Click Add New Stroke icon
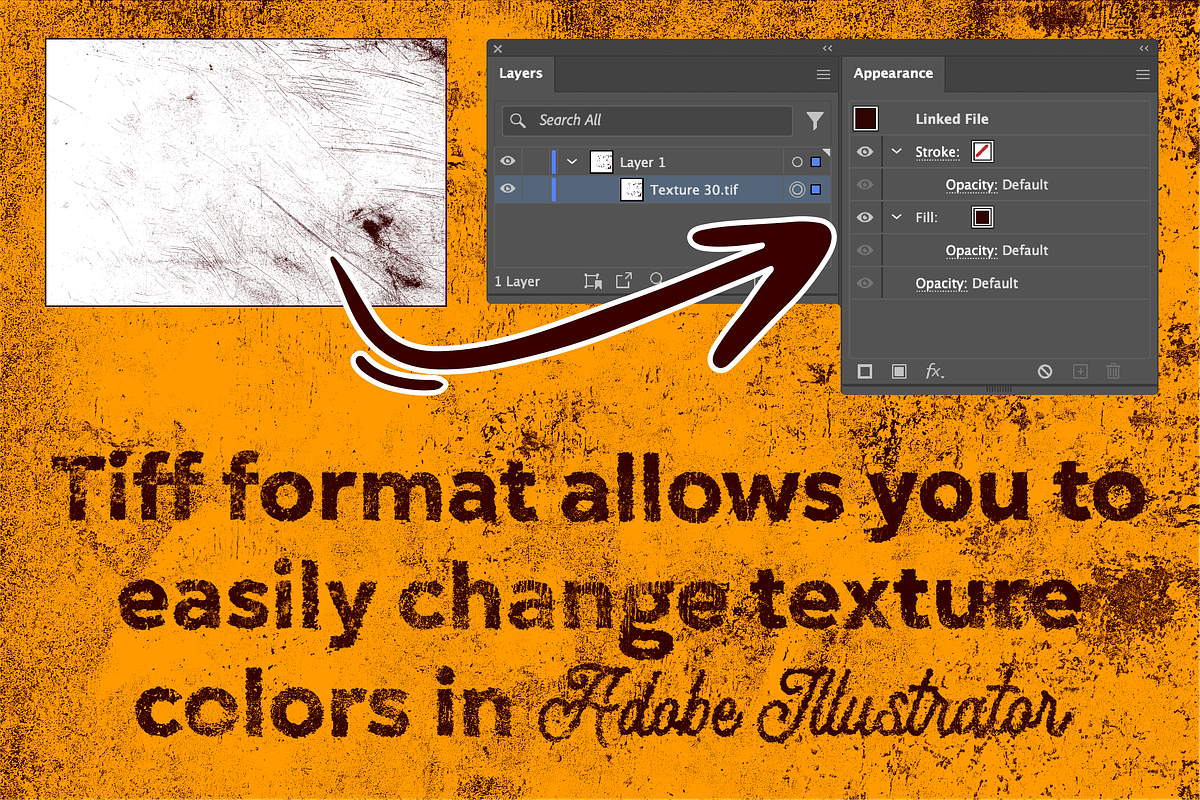Viewport: 1200px width, 800px height. [865, 371]
